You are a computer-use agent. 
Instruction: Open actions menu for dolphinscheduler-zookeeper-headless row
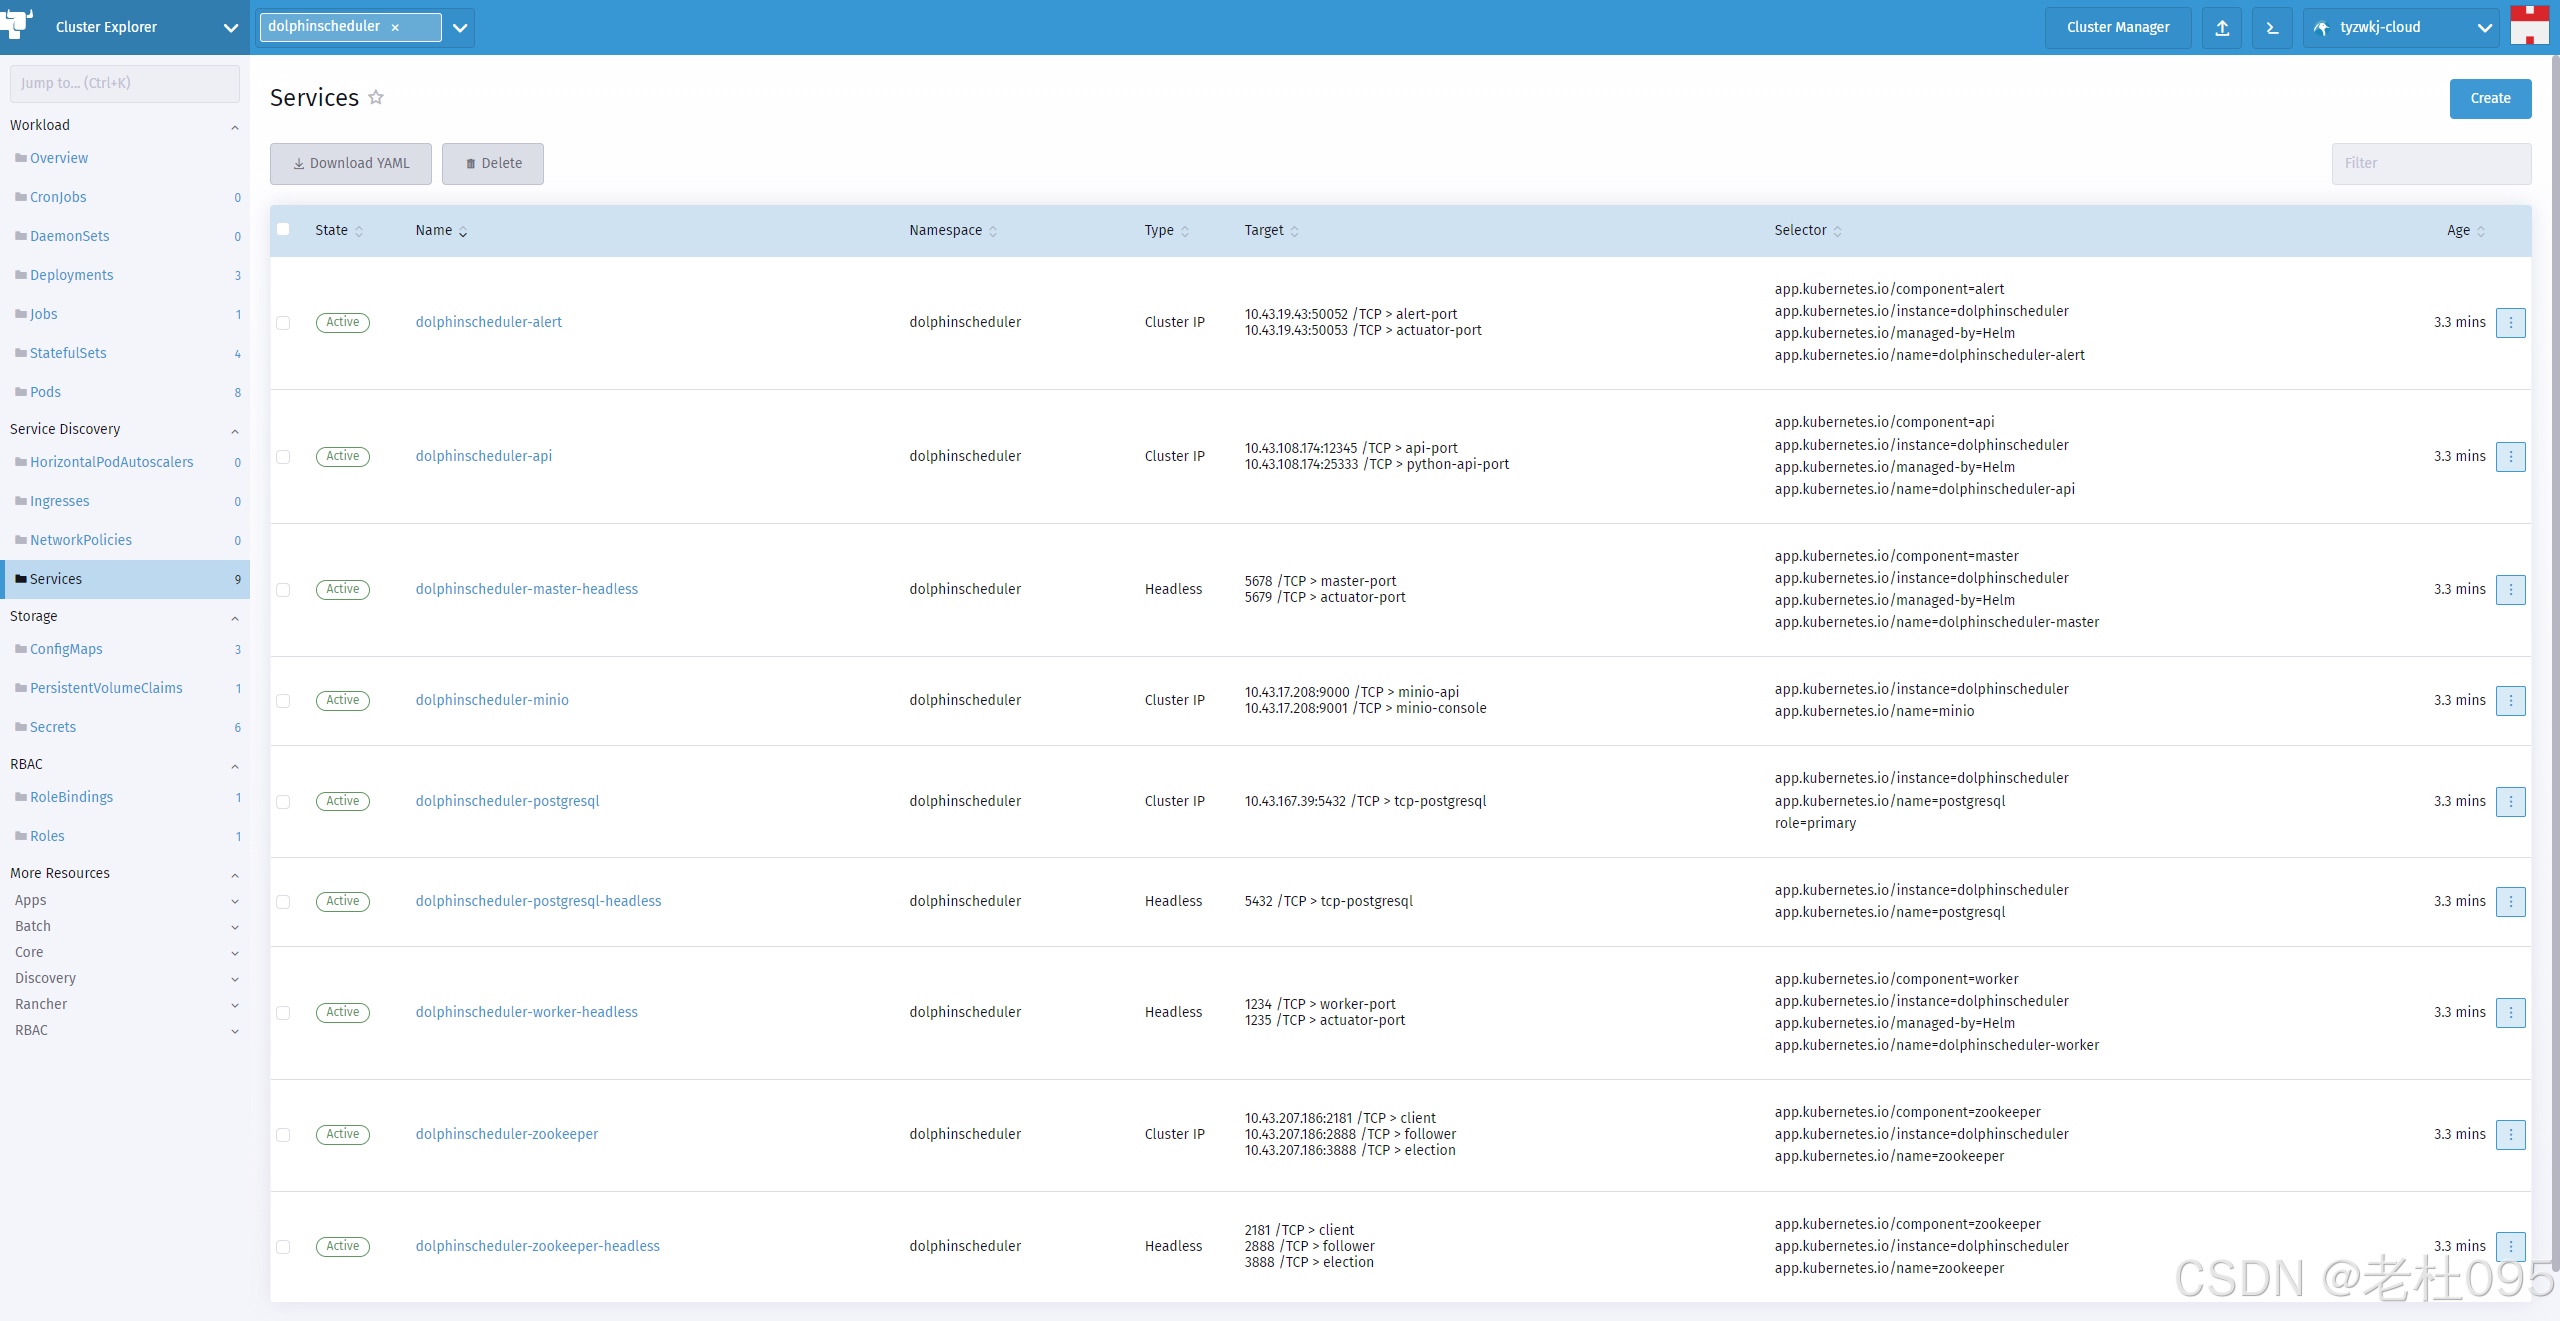tap(2510, 1246)
